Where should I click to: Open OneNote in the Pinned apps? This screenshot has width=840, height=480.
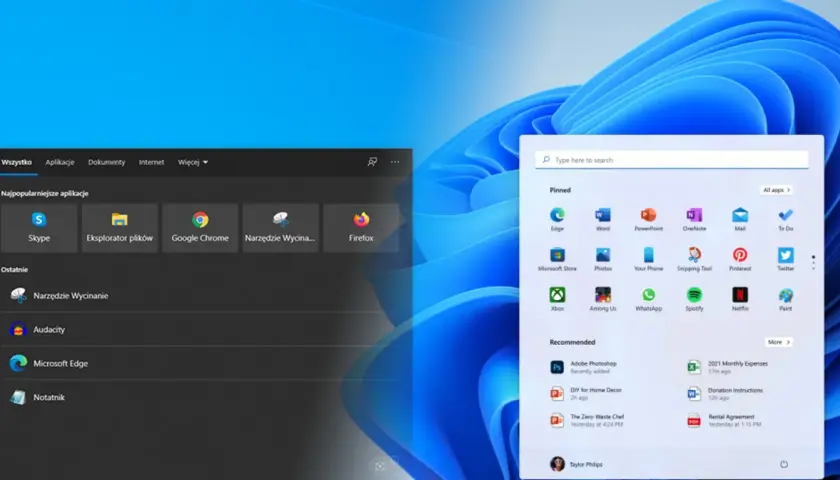(694, 220)
